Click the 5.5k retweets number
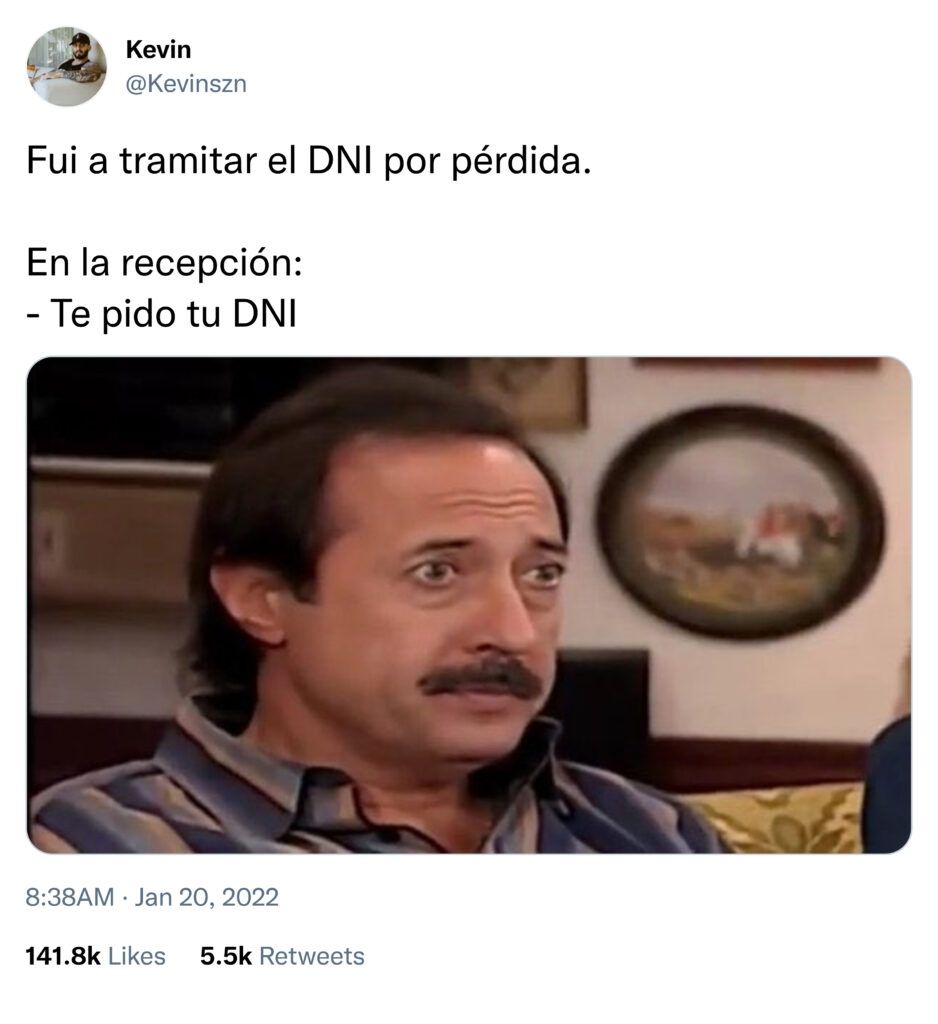Image resolution: width=938 pixels, height=1024 pixels. (225, 956)
